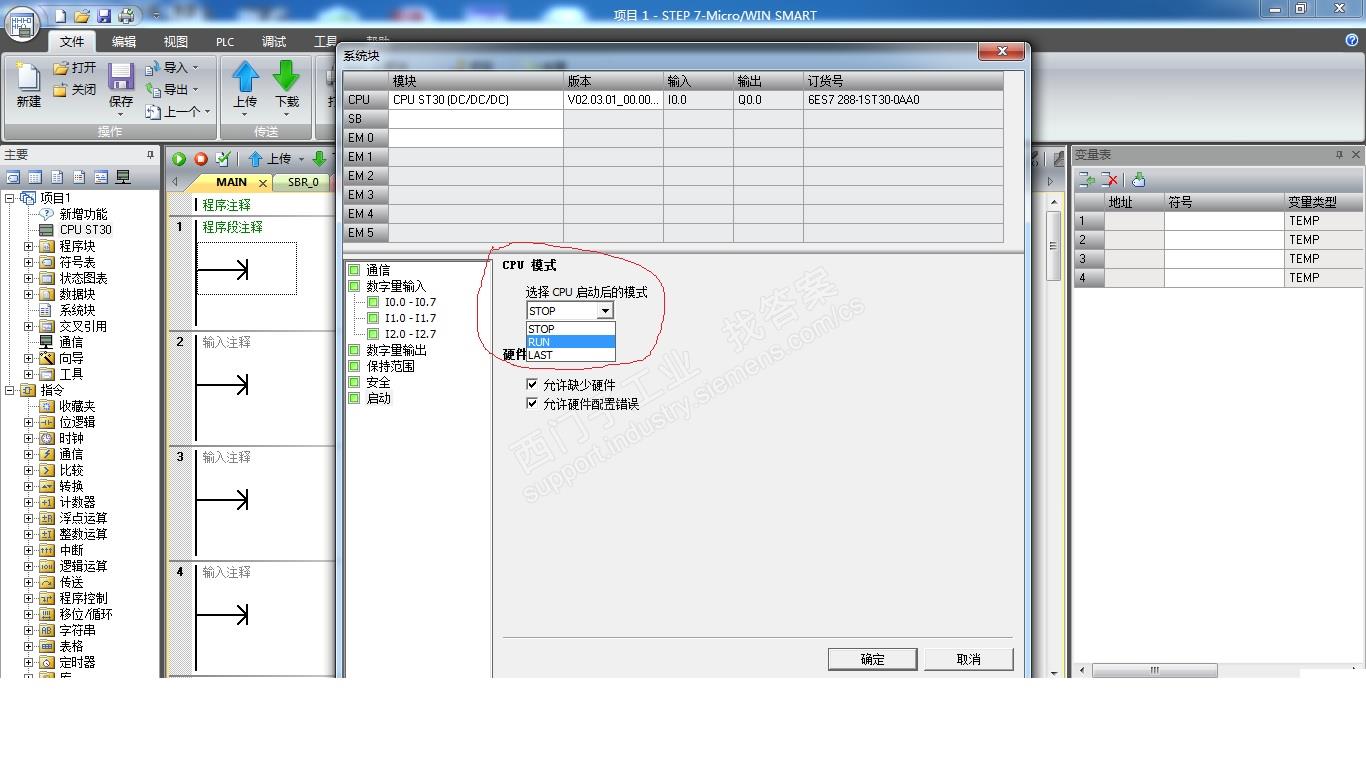Image resolution: width=1366 pixels, height=768 pixels.
Task: Switch to 编辑 ribbon tab
Action: tap(124, 42)
